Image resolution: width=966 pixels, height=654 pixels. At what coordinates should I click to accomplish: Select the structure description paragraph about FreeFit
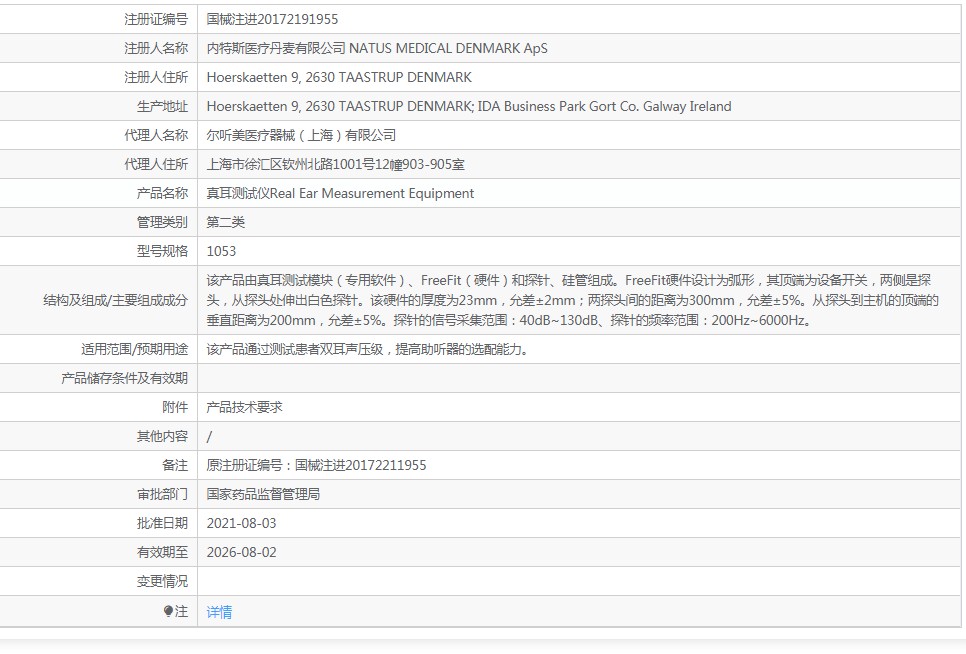click(x=572, y=300)
